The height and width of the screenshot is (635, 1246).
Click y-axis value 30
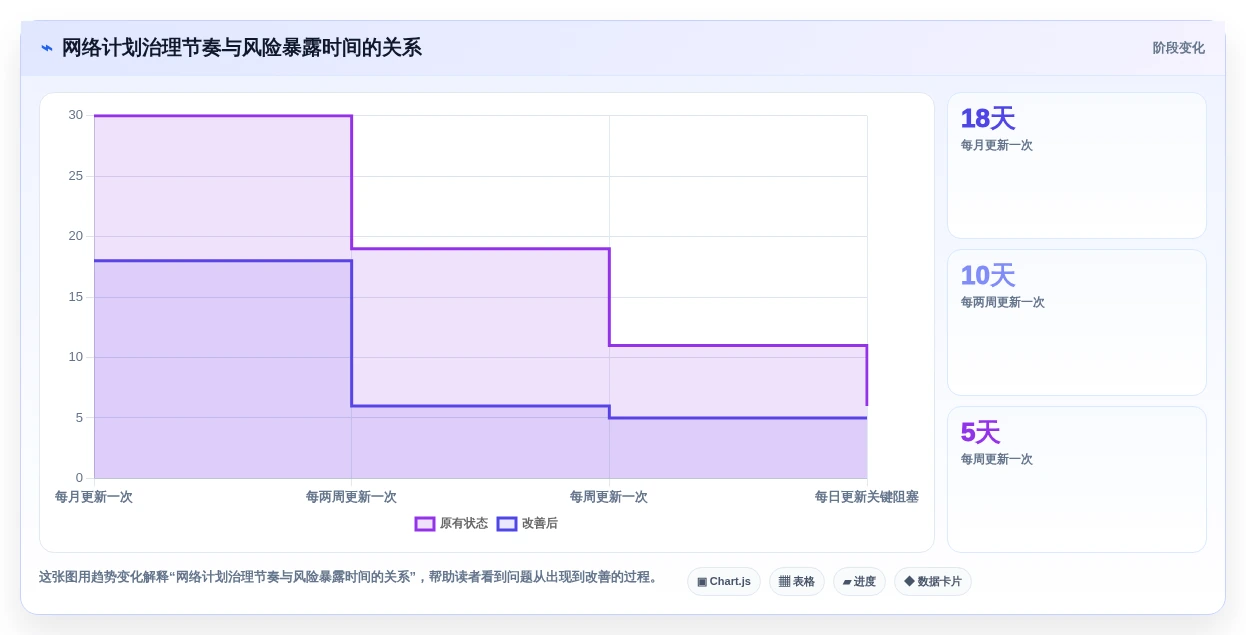click(76, 115)
